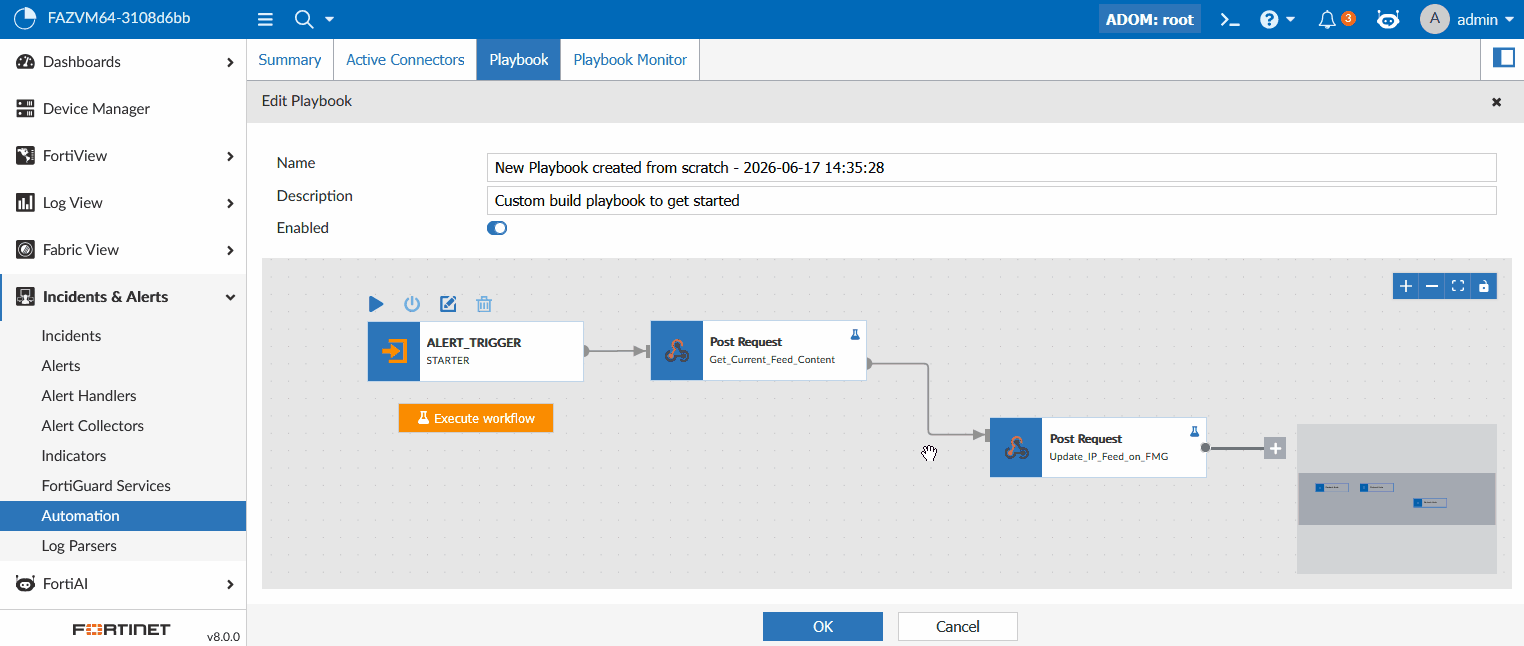Select Alert Handlers in sidebar
Viewport: 1524px width, 646px height.
[89, 396]
